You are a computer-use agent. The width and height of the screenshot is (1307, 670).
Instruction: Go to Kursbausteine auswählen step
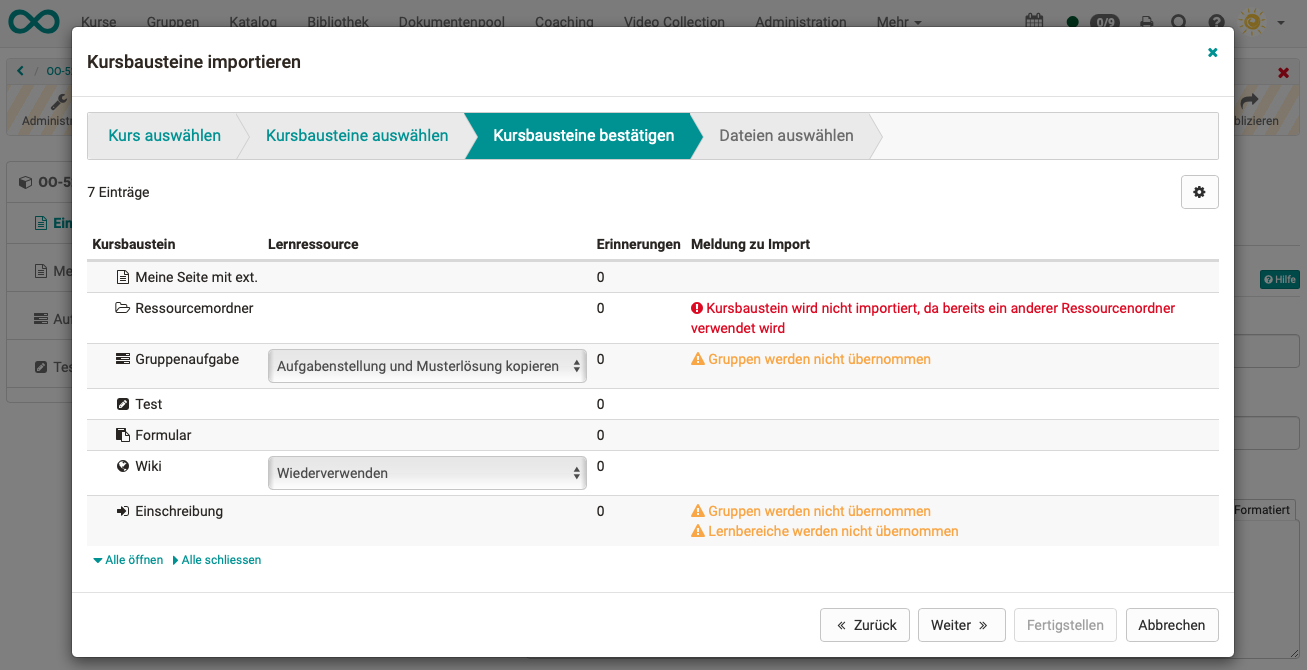pyautogui.click(x=357, y=136)
